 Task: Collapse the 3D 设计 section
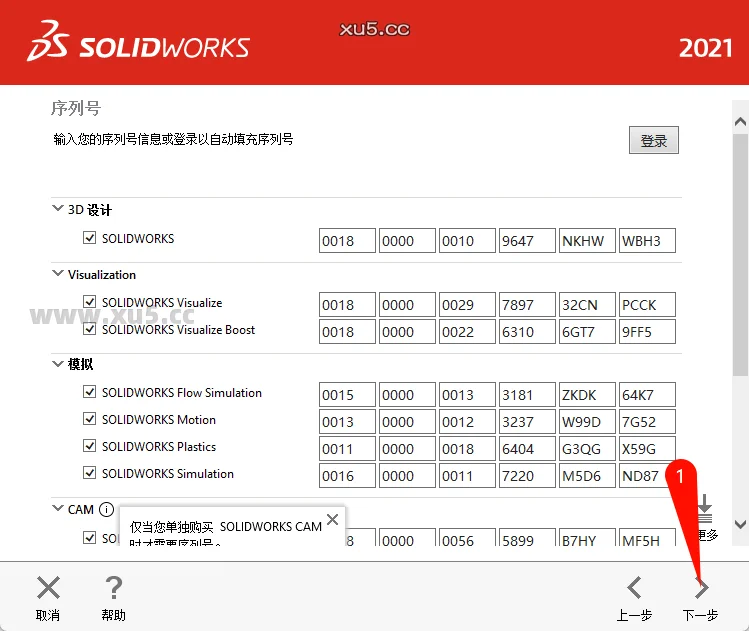[x=57, y=210]
